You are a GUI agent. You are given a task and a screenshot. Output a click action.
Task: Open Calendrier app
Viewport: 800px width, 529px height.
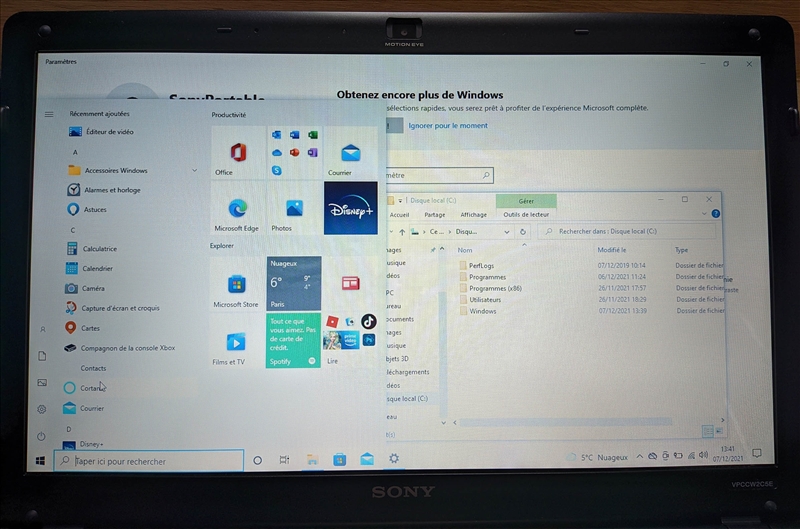(89, 268)
